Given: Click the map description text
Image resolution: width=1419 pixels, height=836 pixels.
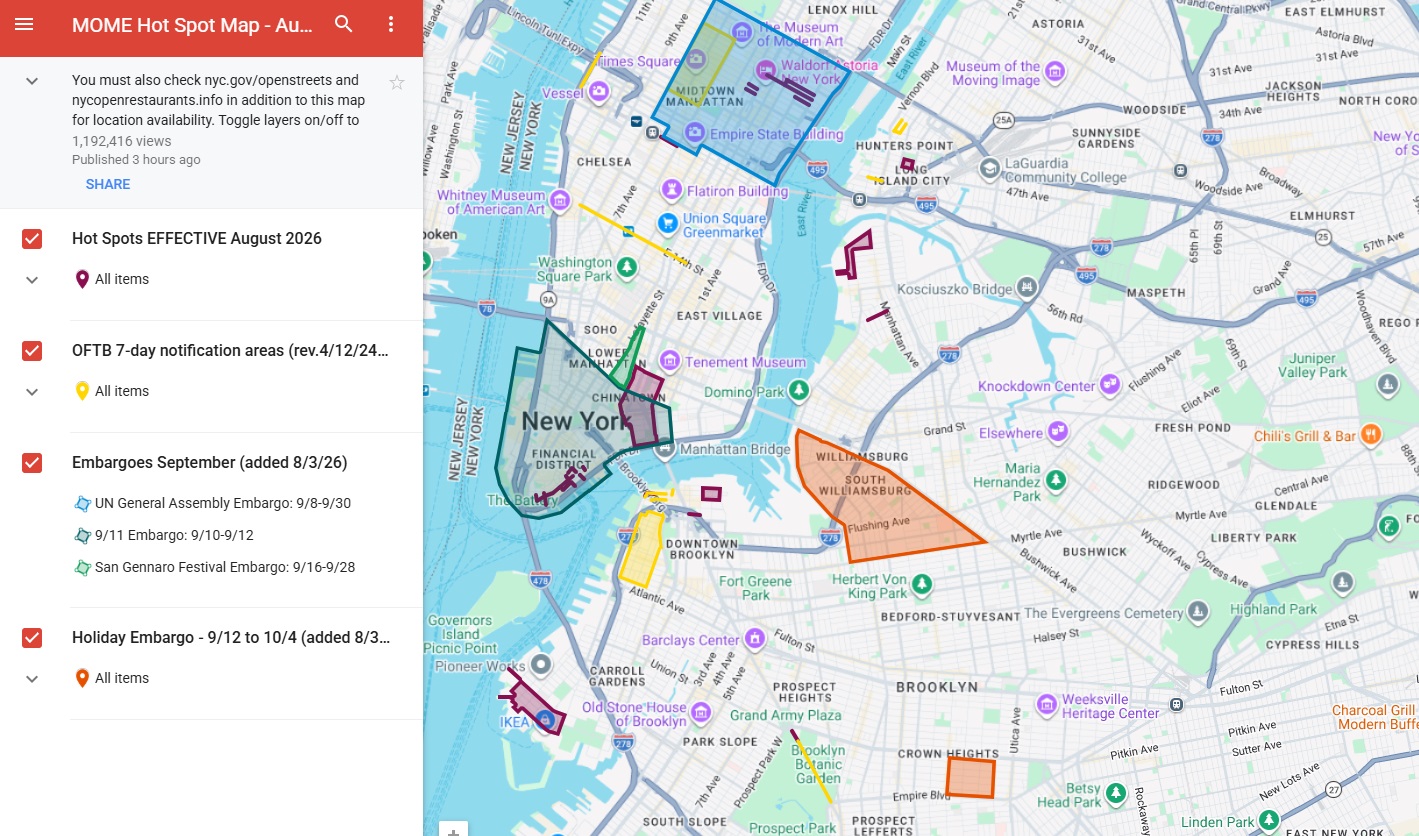Looking at the screenshot, I should (x=218, y=100).
